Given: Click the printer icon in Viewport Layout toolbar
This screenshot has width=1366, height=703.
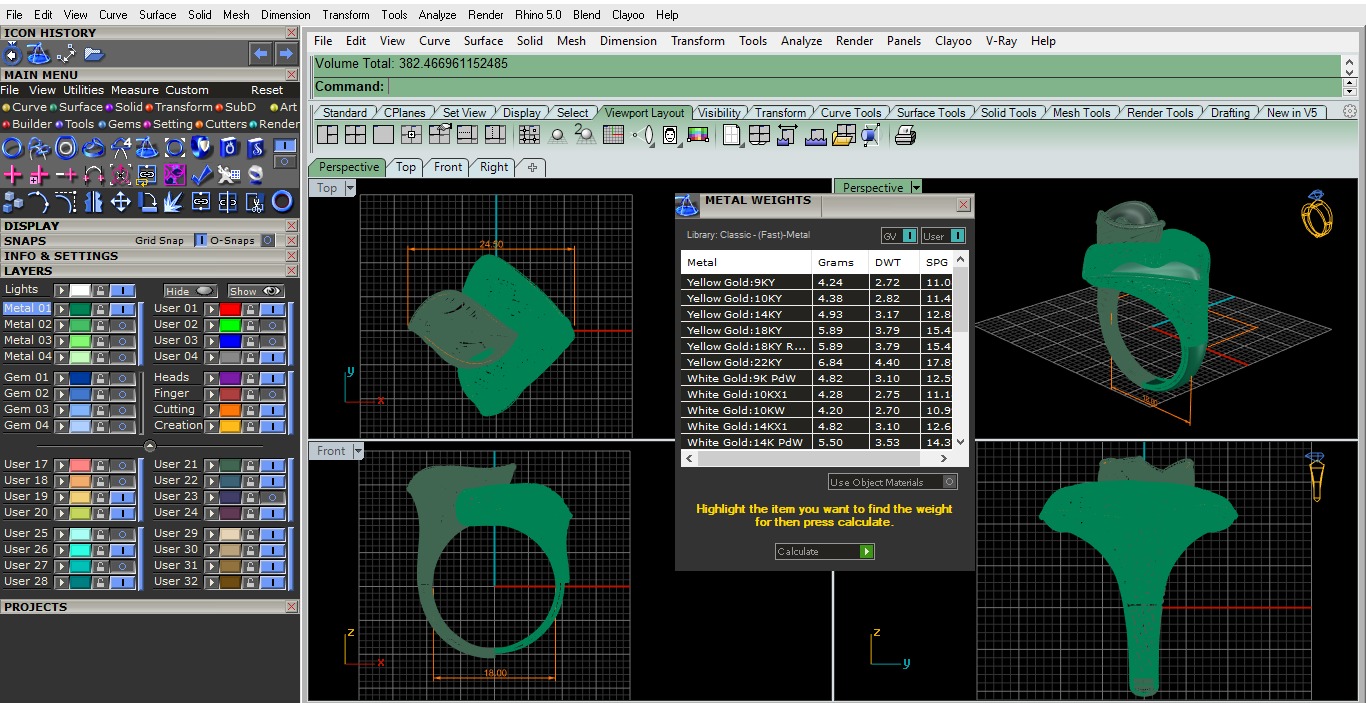Looking at the screenshot, I should (x=905, y=135).
